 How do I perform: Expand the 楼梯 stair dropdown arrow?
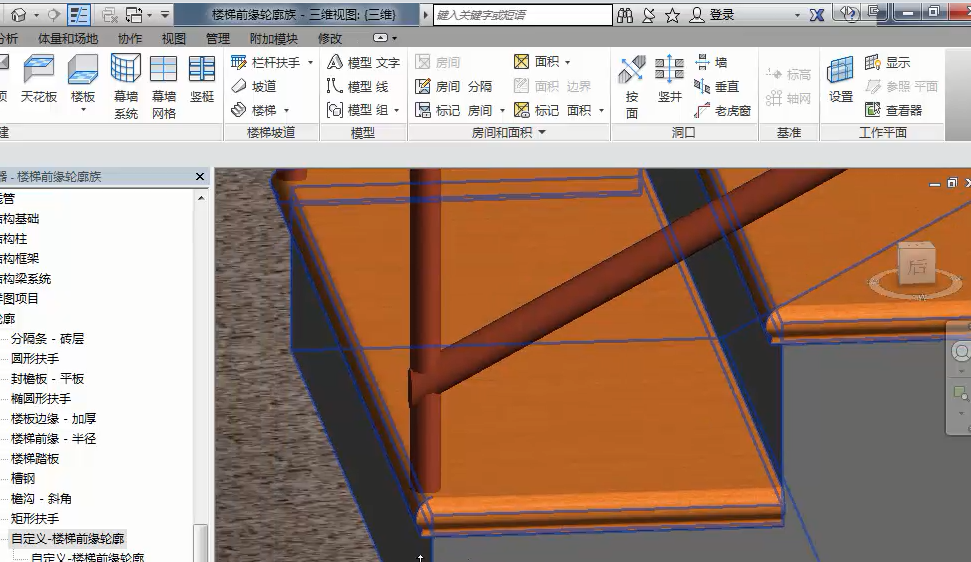[286, 110]
